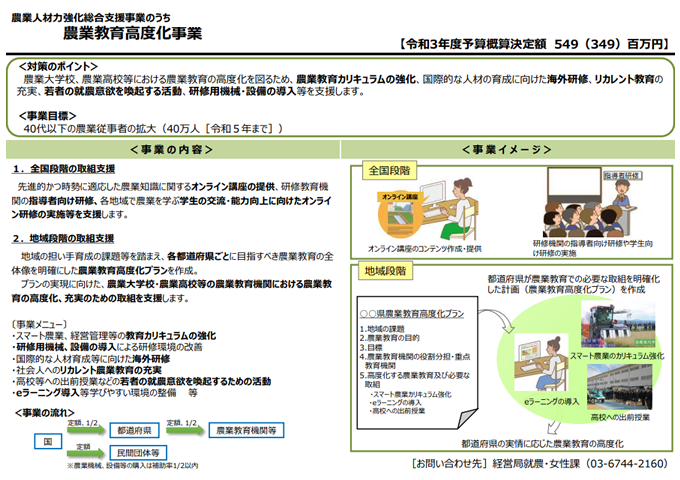The width and height of the screenshot is (680, 480).
Task: Click the text 都道府県の実情に応じた農業教育の高度化
Action: [x=542, y=444]
